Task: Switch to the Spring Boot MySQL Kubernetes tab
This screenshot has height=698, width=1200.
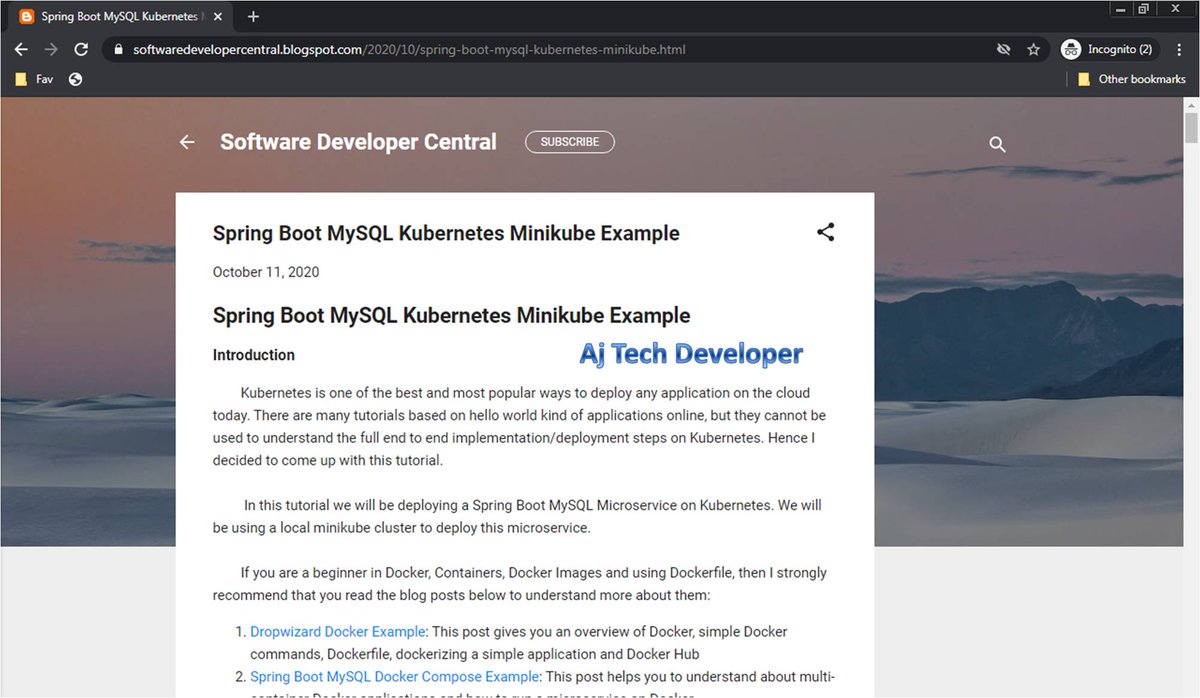Action: (110, 16)
